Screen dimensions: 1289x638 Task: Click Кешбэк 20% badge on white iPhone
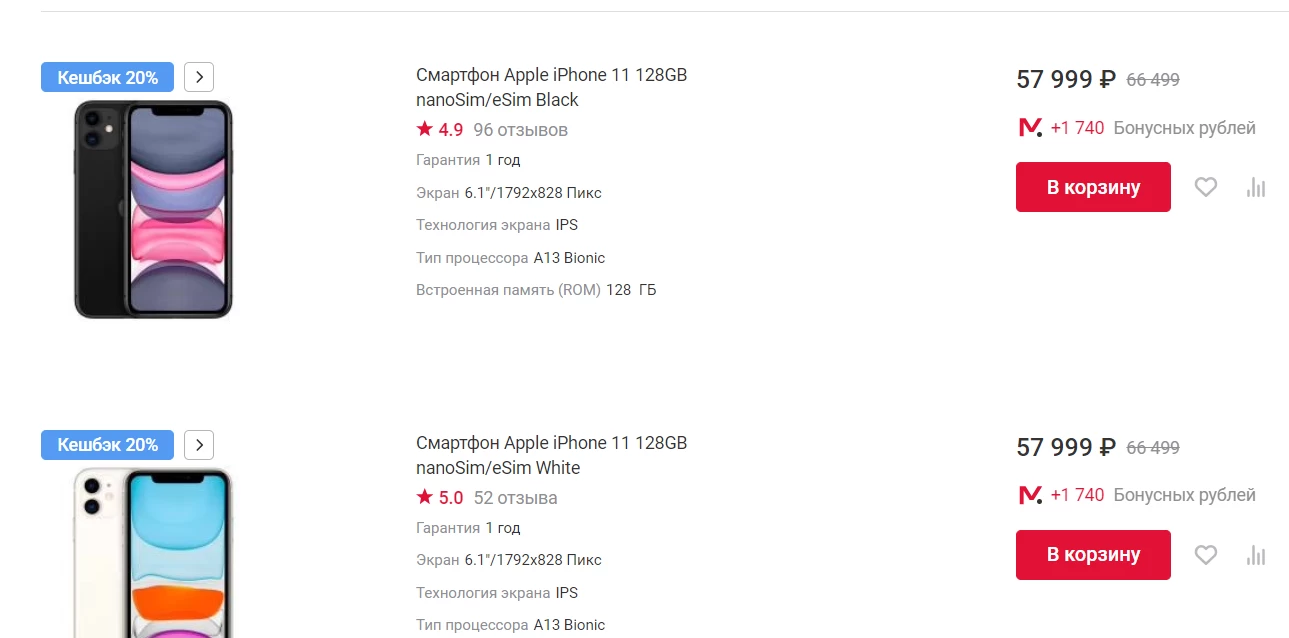point(107,445)
